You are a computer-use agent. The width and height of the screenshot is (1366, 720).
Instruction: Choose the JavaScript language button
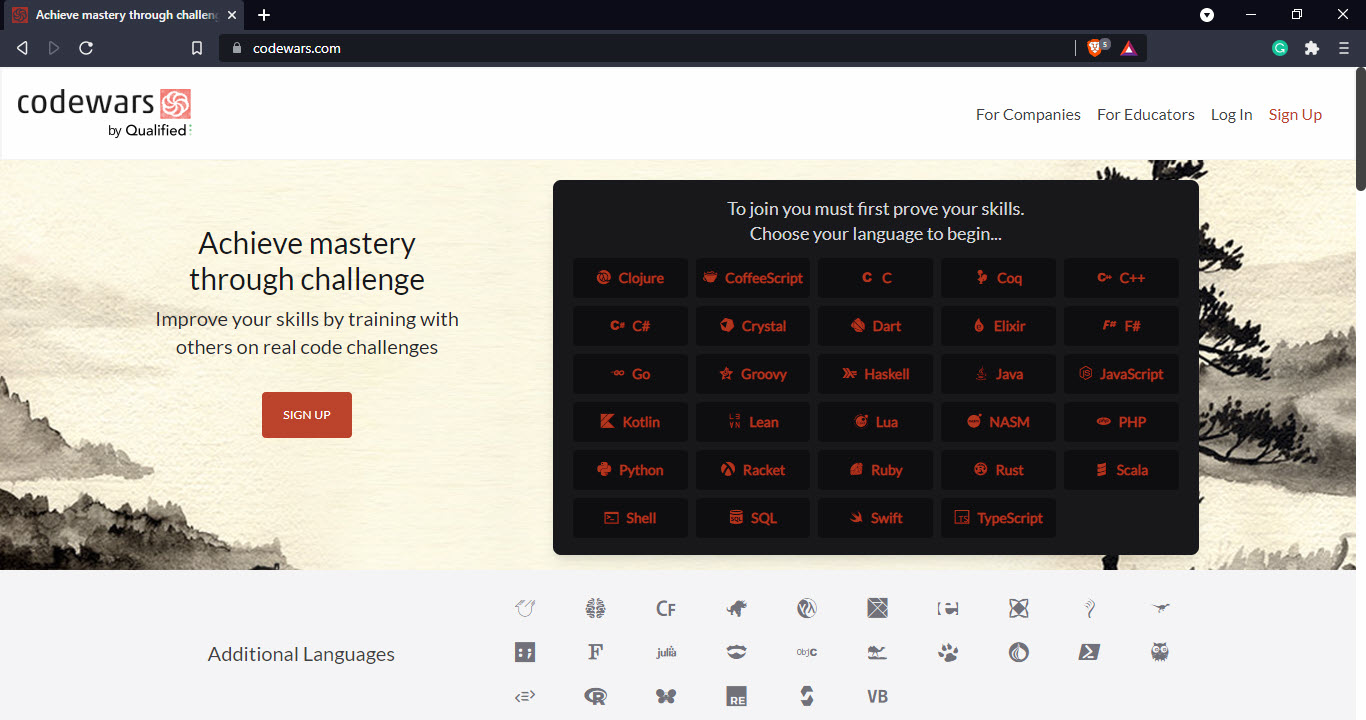1121,374
